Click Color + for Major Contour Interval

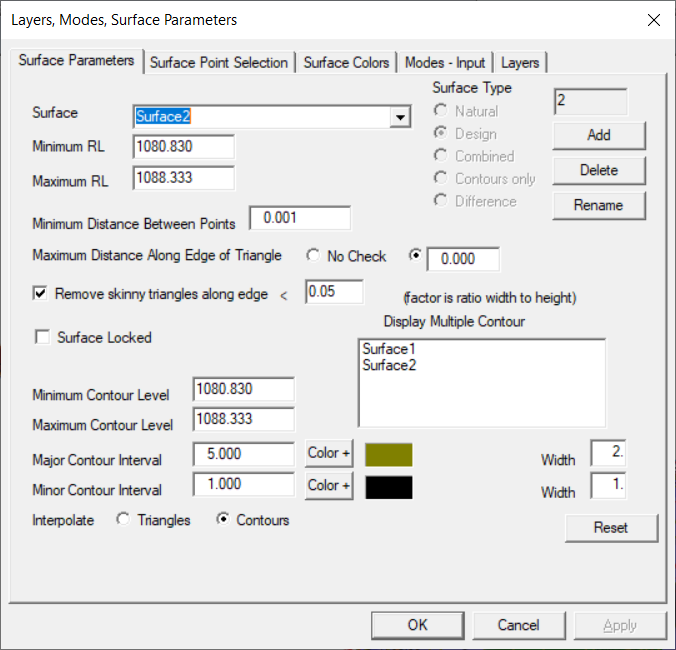tap(329, 454)
